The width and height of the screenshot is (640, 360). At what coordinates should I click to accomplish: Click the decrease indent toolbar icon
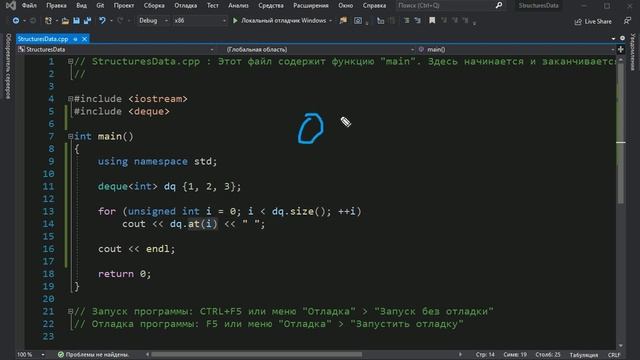(x=407, y=20)
